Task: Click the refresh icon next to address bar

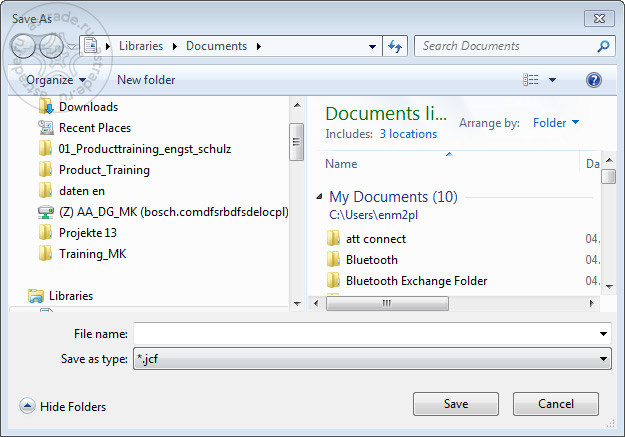Action: [x=395, y=46]
